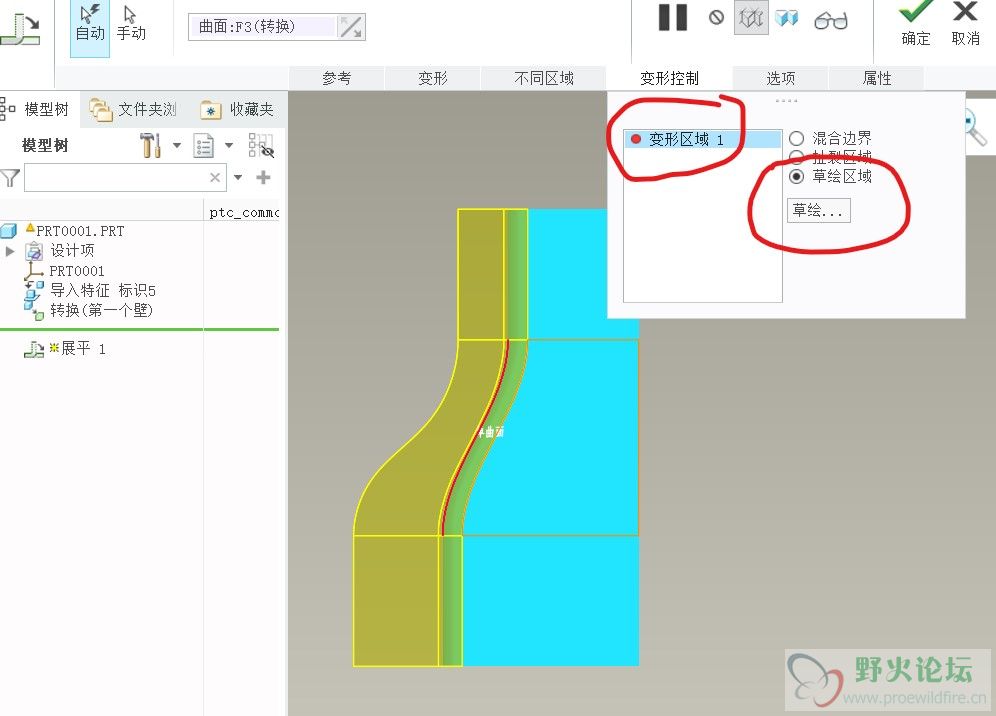The height and width of the screenshot is (716, 996).
Task: Choose the 混合边界 radio option
Action: tap(797, 138)
